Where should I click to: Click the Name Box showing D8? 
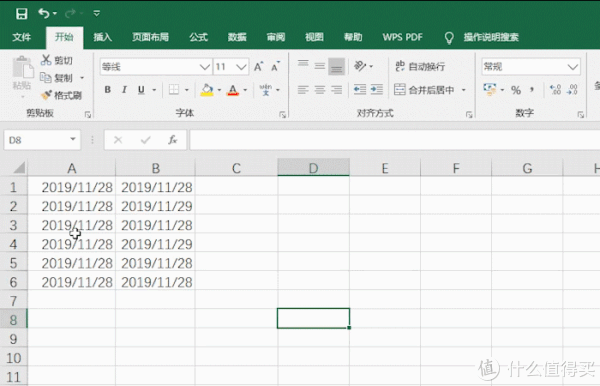(42, 140)
